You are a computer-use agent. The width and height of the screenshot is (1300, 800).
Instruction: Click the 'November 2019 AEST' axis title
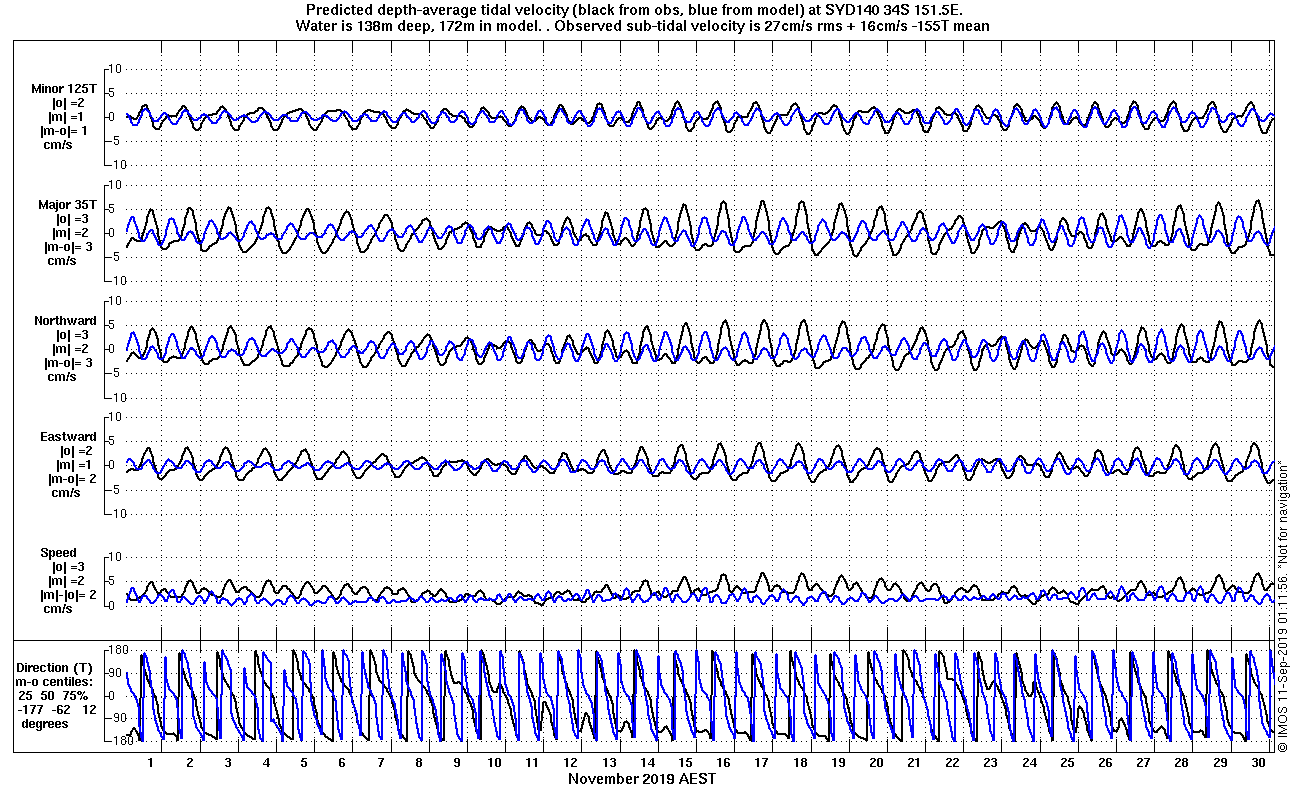pos(642,778)
